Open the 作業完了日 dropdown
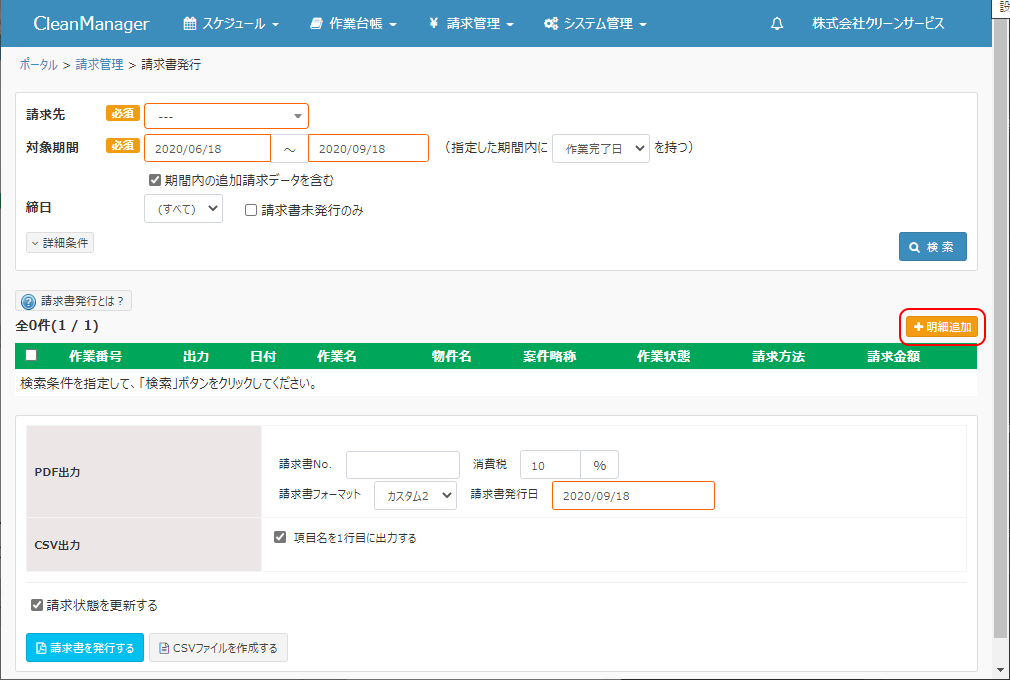The height and width of the screenshot is (680, 1010). tap(600, 148)
